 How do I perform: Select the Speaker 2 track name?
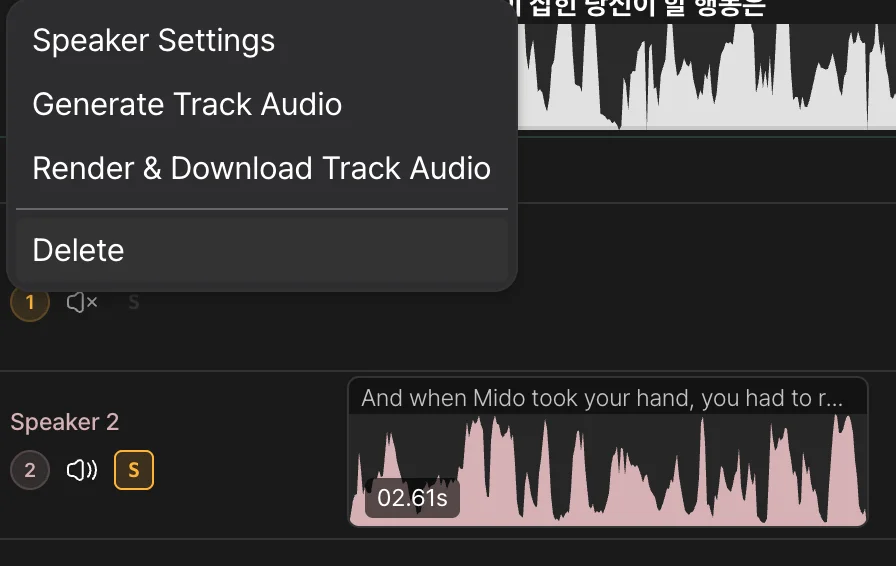click(x=64, y=422)
